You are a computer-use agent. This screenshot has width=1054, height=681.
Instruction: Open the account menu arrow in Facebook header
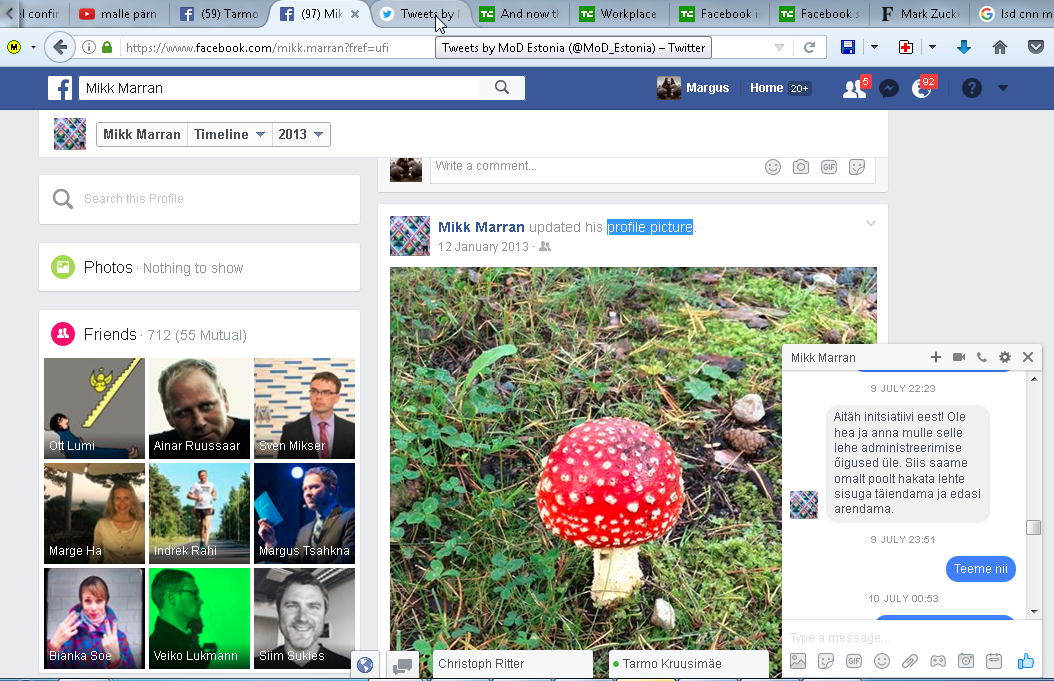point(1002,88)
